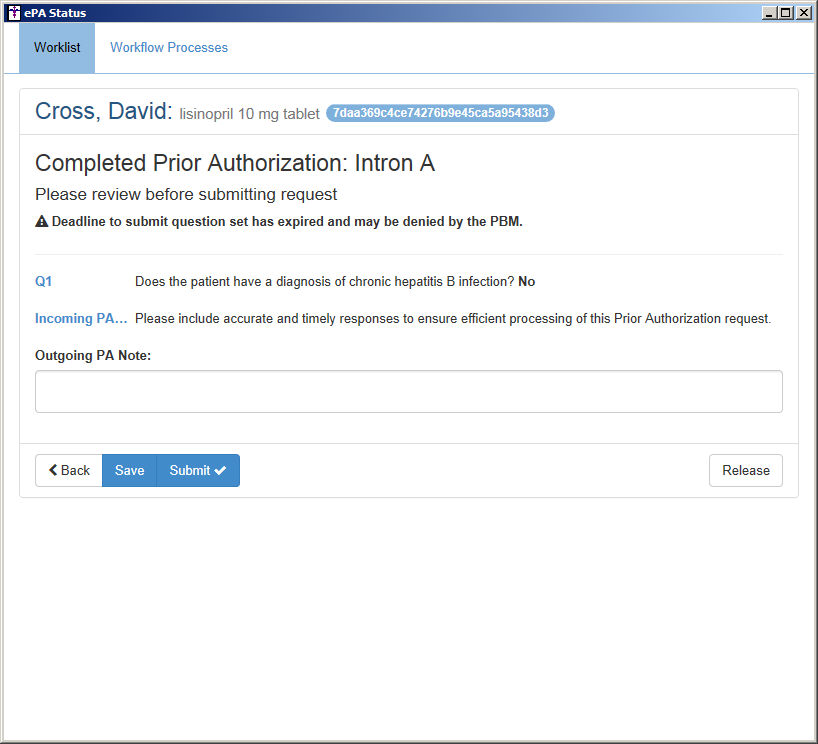Close the ePA Status window
The width and height of the screenshot is (818, 744).
click(803, 13)
